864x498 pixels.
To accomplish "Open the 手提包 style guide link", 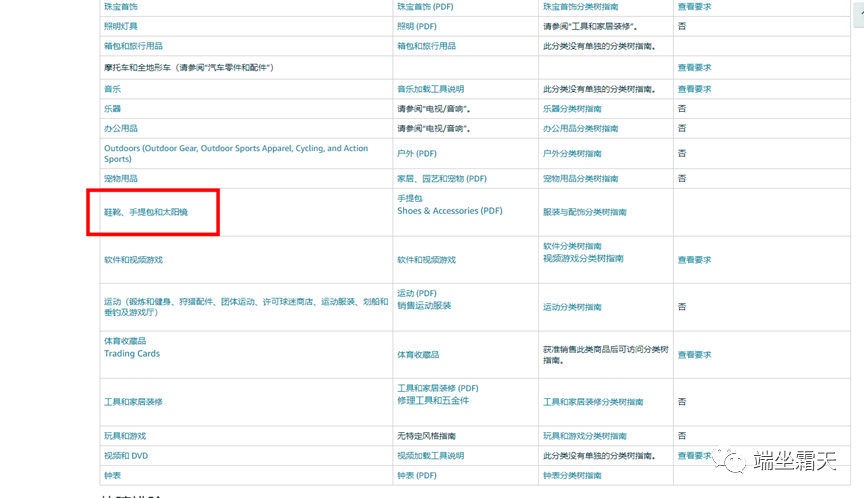I will click(x=410, y=198).
